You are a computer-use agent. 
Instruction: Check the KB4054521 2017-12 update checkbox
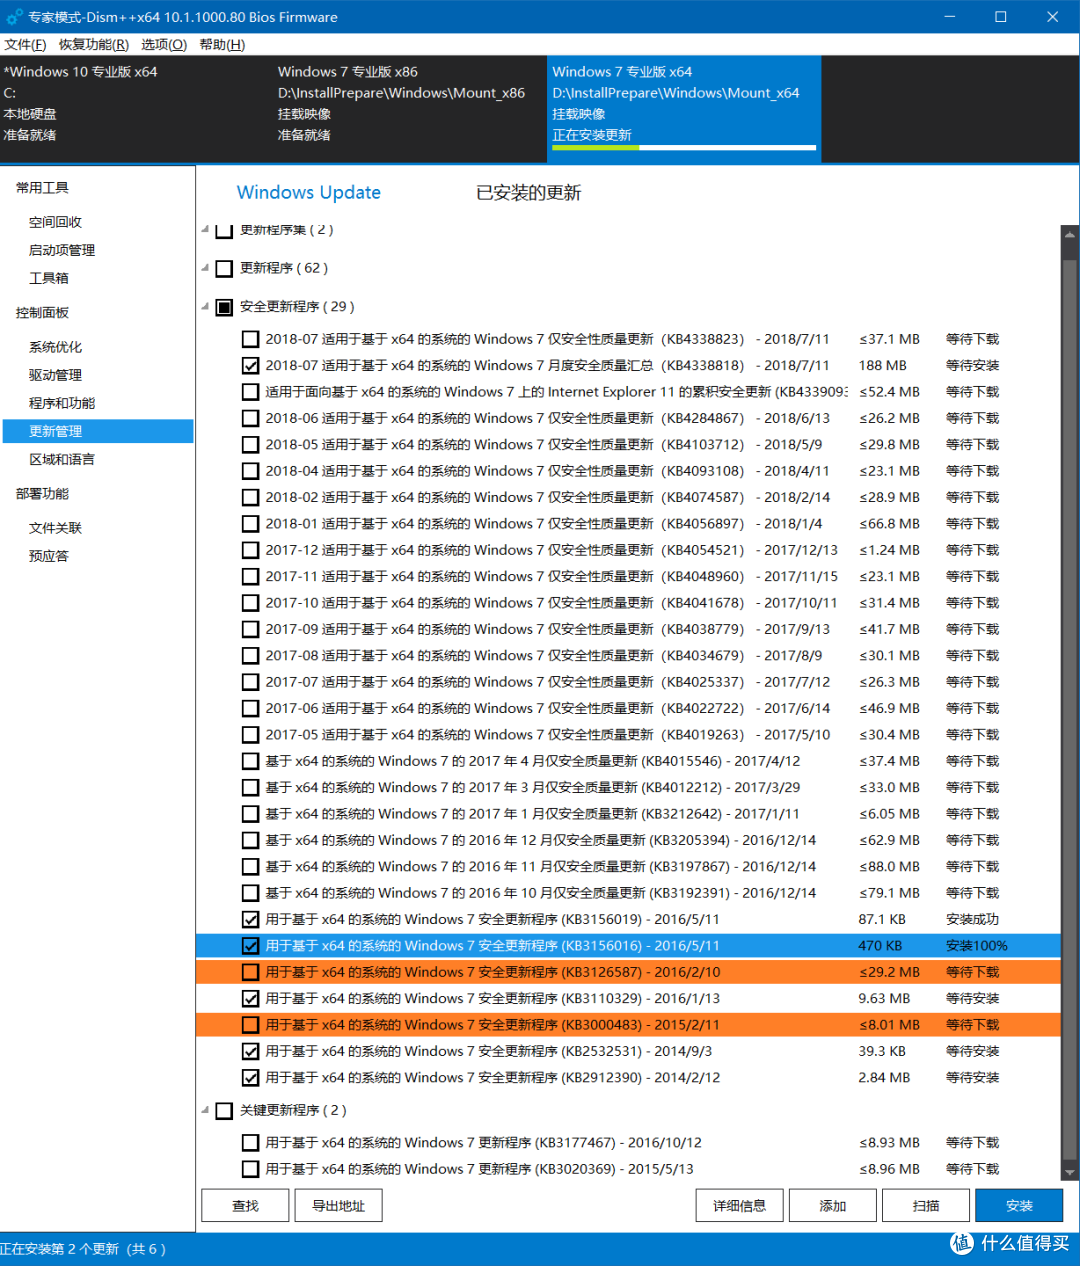pos(250,551)
